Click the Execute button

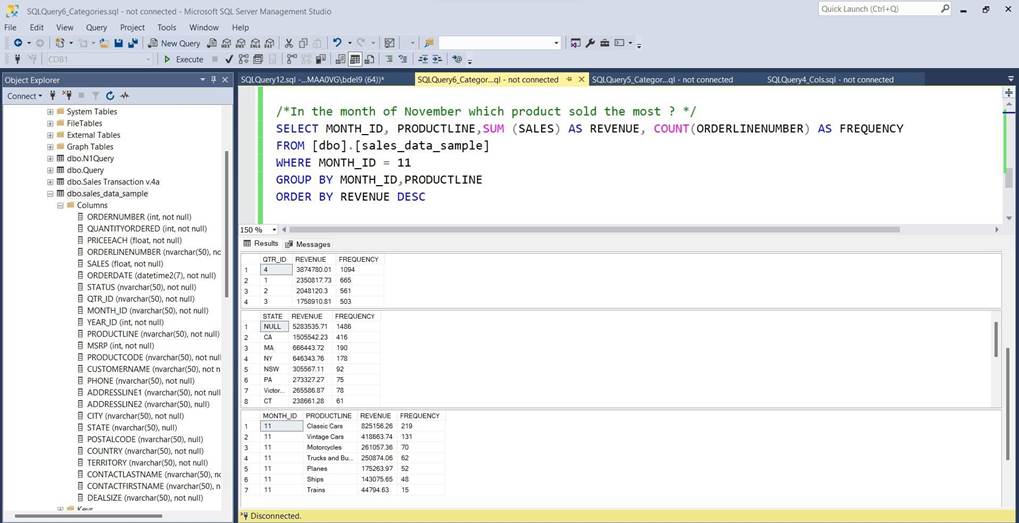[183, 59]
